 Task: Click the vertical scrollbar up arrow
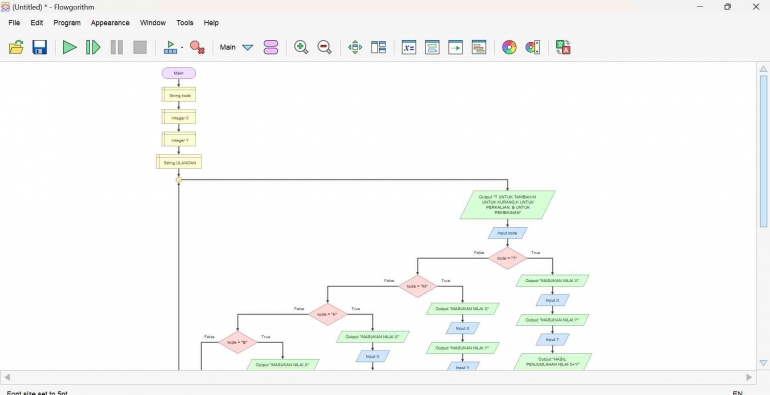tap(763, 69)
